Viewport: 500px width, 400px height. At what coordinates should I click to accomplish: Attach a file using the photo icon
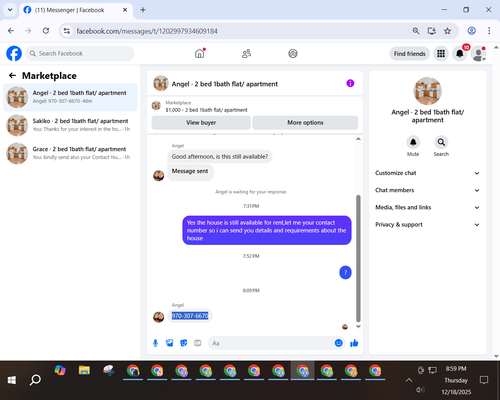click(x=170, y=343)
